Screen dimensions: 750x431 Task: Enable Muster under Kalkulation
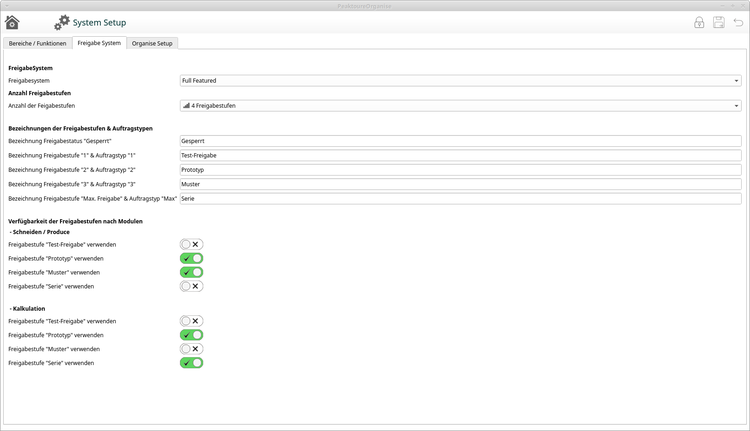pos(191,349)
